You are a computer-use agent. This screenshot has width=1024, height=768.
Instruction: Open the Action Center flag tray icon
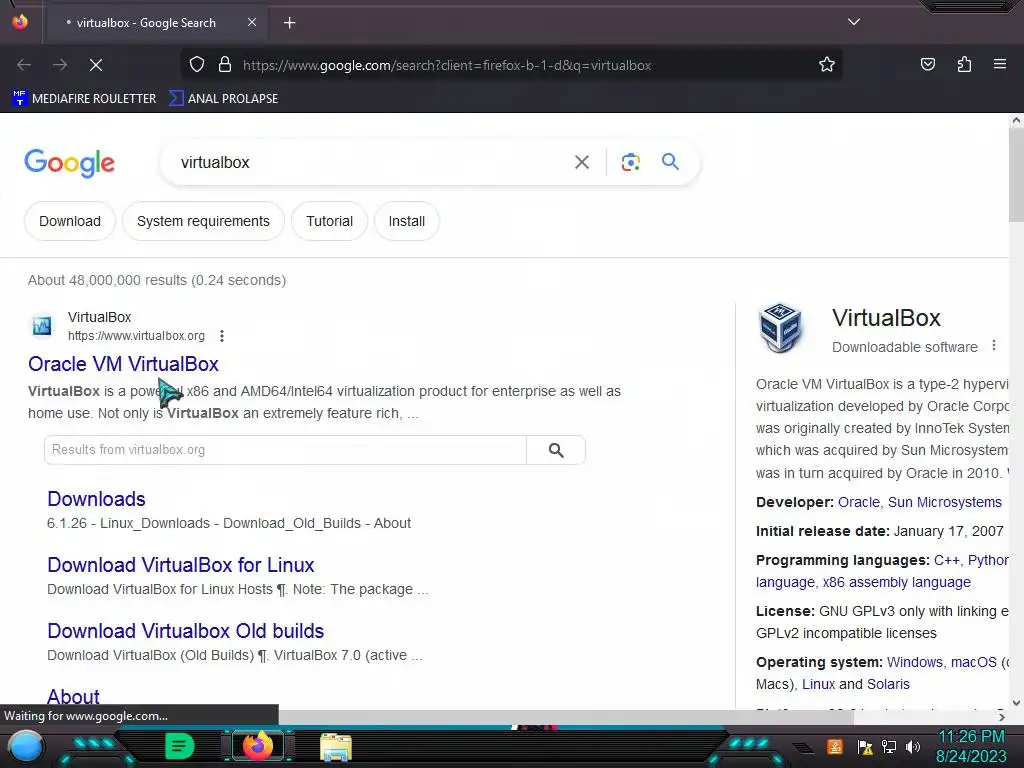(865, 747)
